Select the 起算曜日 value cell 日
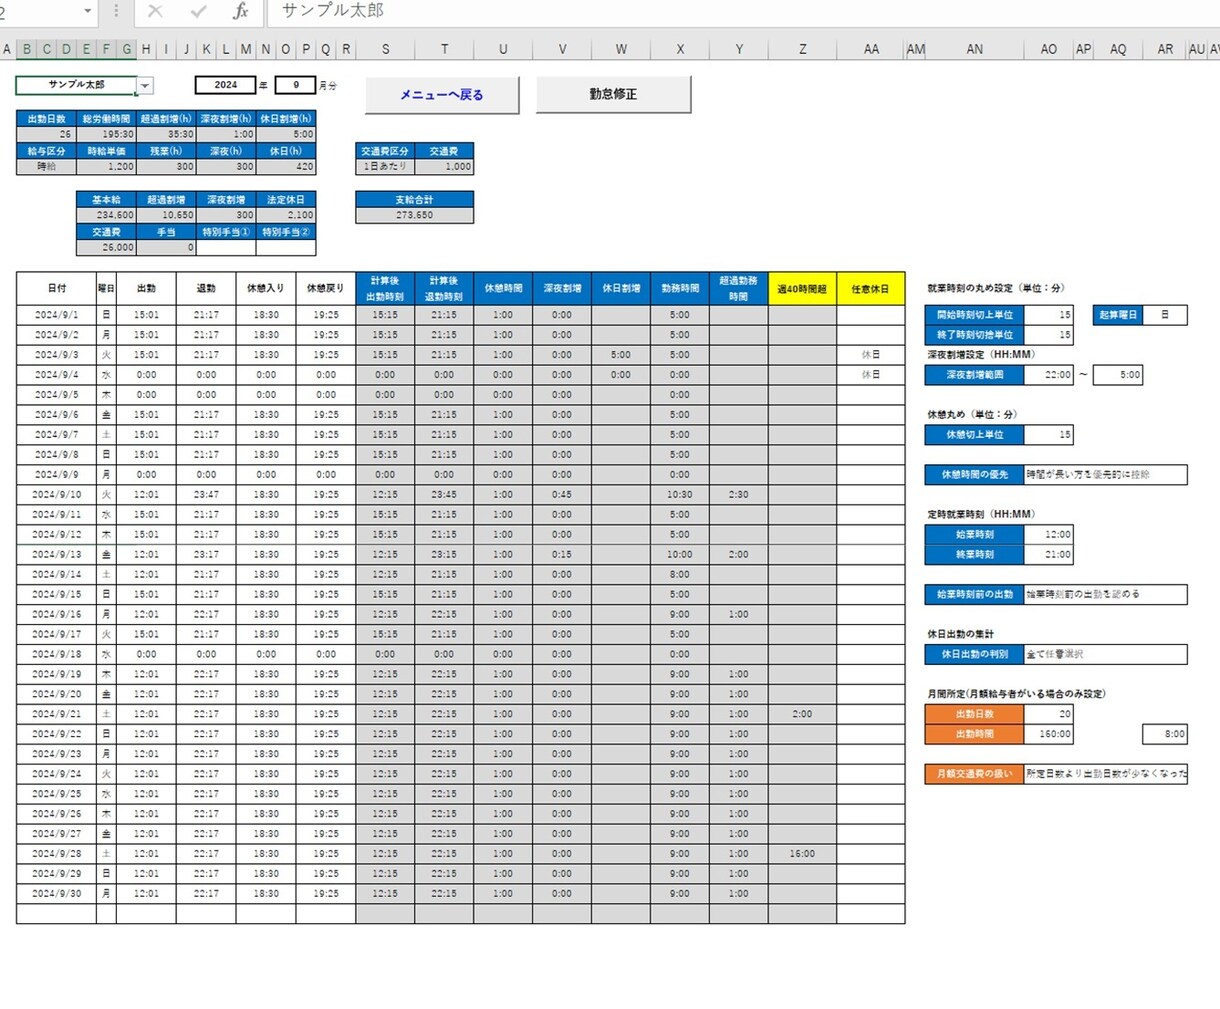Screen dimensions: 1220x1009 (x=1165, y=315)
